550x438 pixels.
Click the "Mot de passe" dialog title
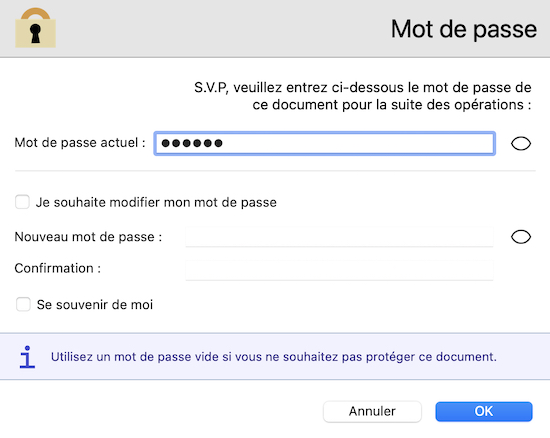(x=464, y=29)
